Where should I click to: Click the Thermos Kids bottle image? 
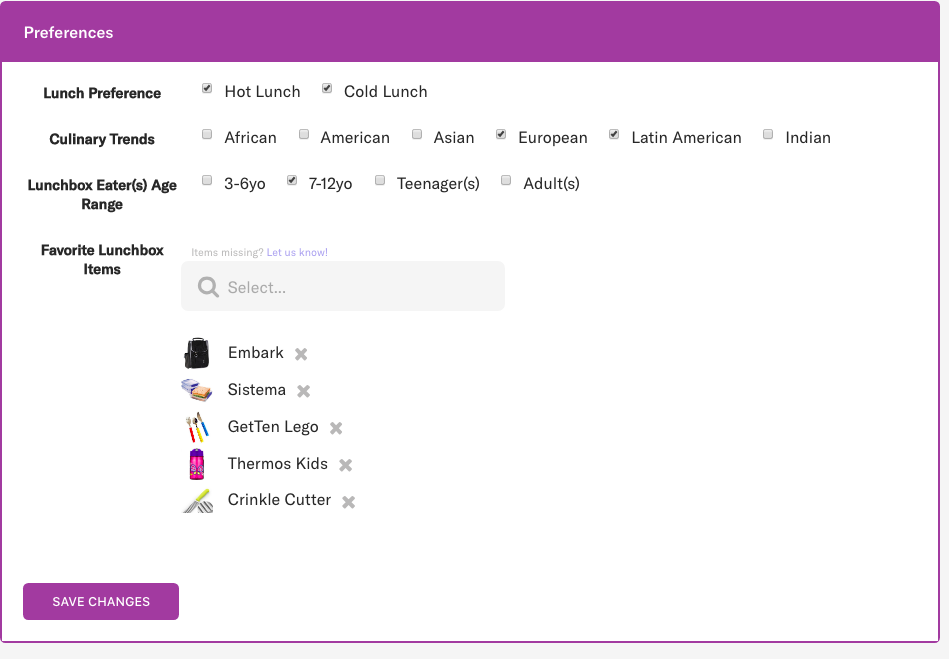[197, 464]
